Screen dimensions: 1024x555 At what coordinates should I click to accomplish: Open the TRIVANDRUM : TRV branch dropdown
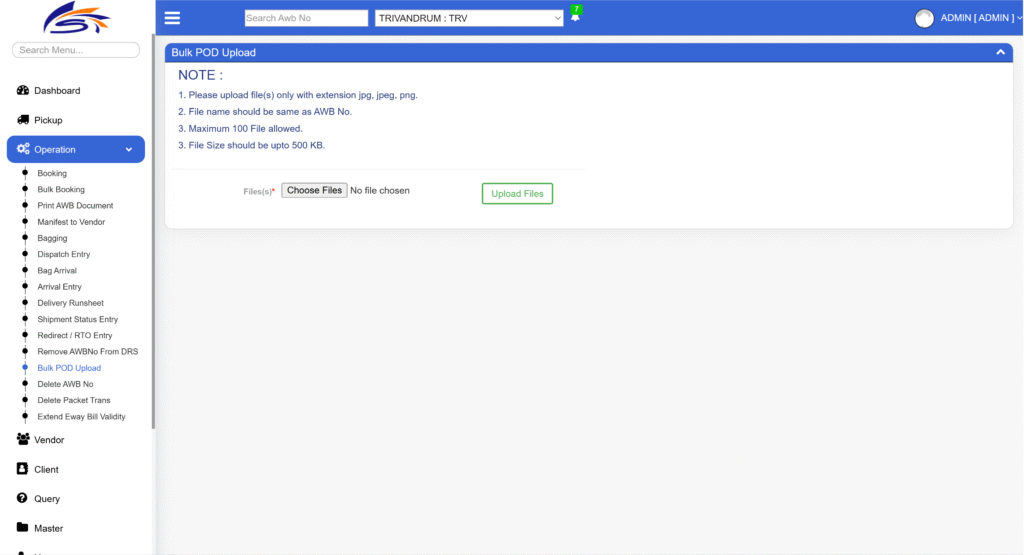click(x=469, y=18)
